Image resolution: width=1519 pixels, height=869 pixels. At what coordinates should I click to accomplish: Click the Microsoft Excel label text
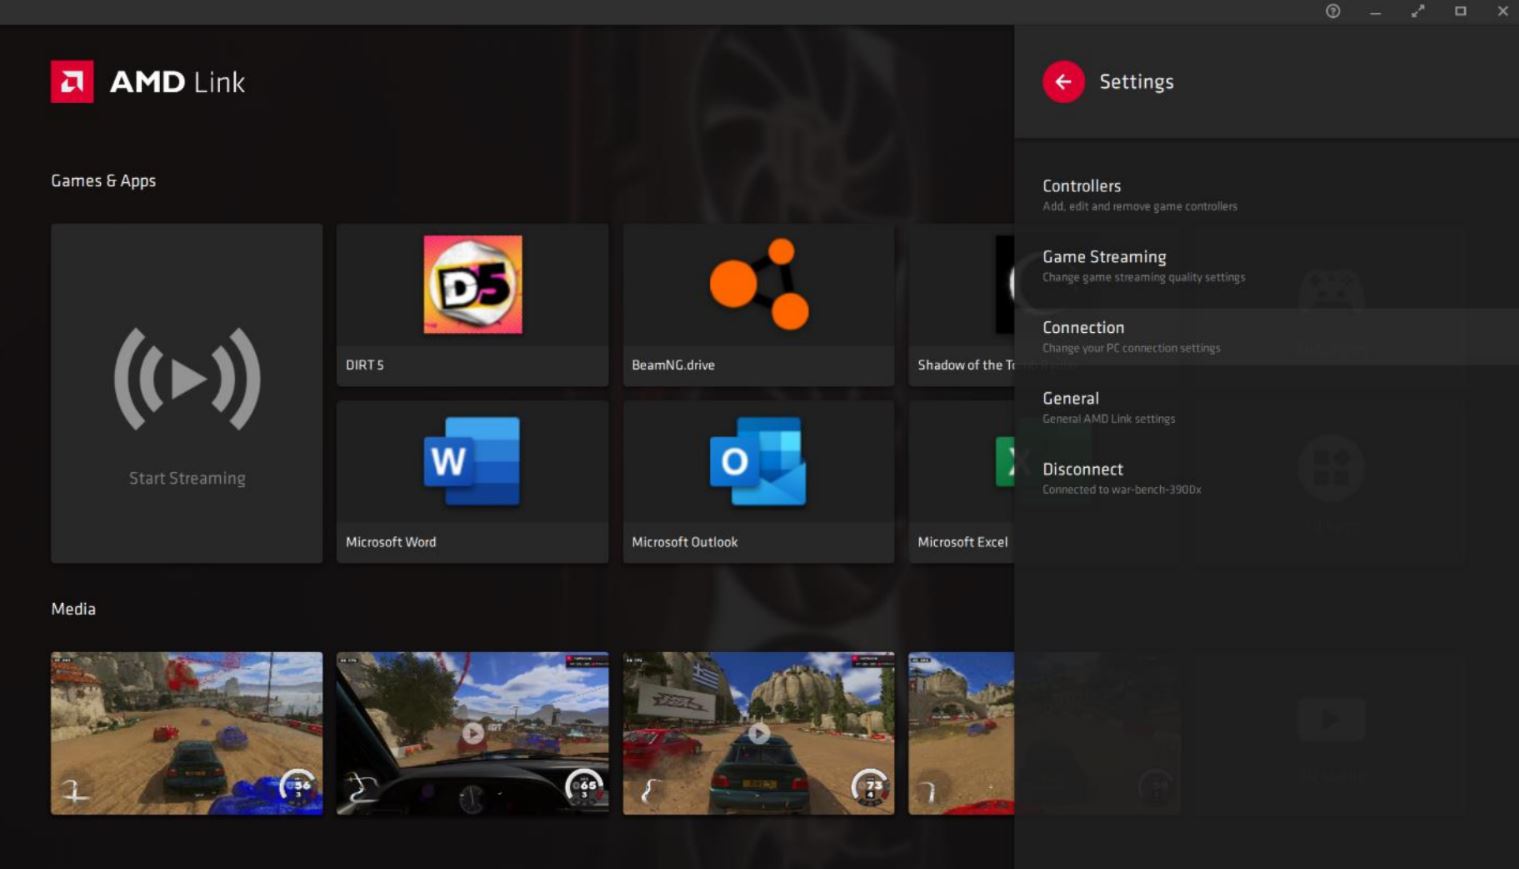[x=963, y=542]
